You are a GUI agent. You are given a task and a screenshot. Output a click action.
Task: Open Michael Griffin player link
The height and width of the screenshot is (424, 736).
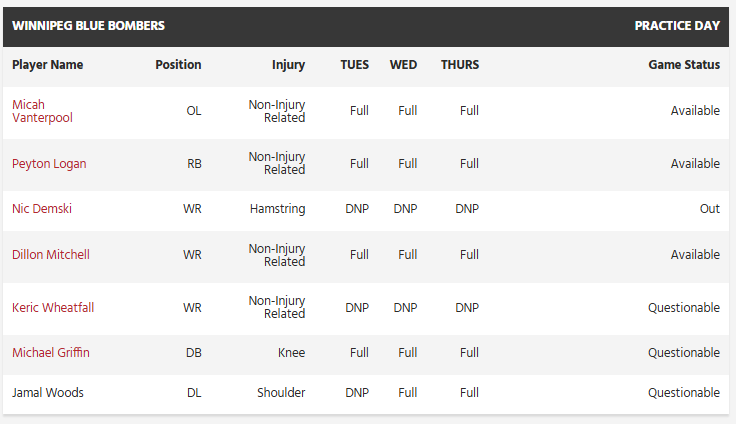click(x=51, y=353)
